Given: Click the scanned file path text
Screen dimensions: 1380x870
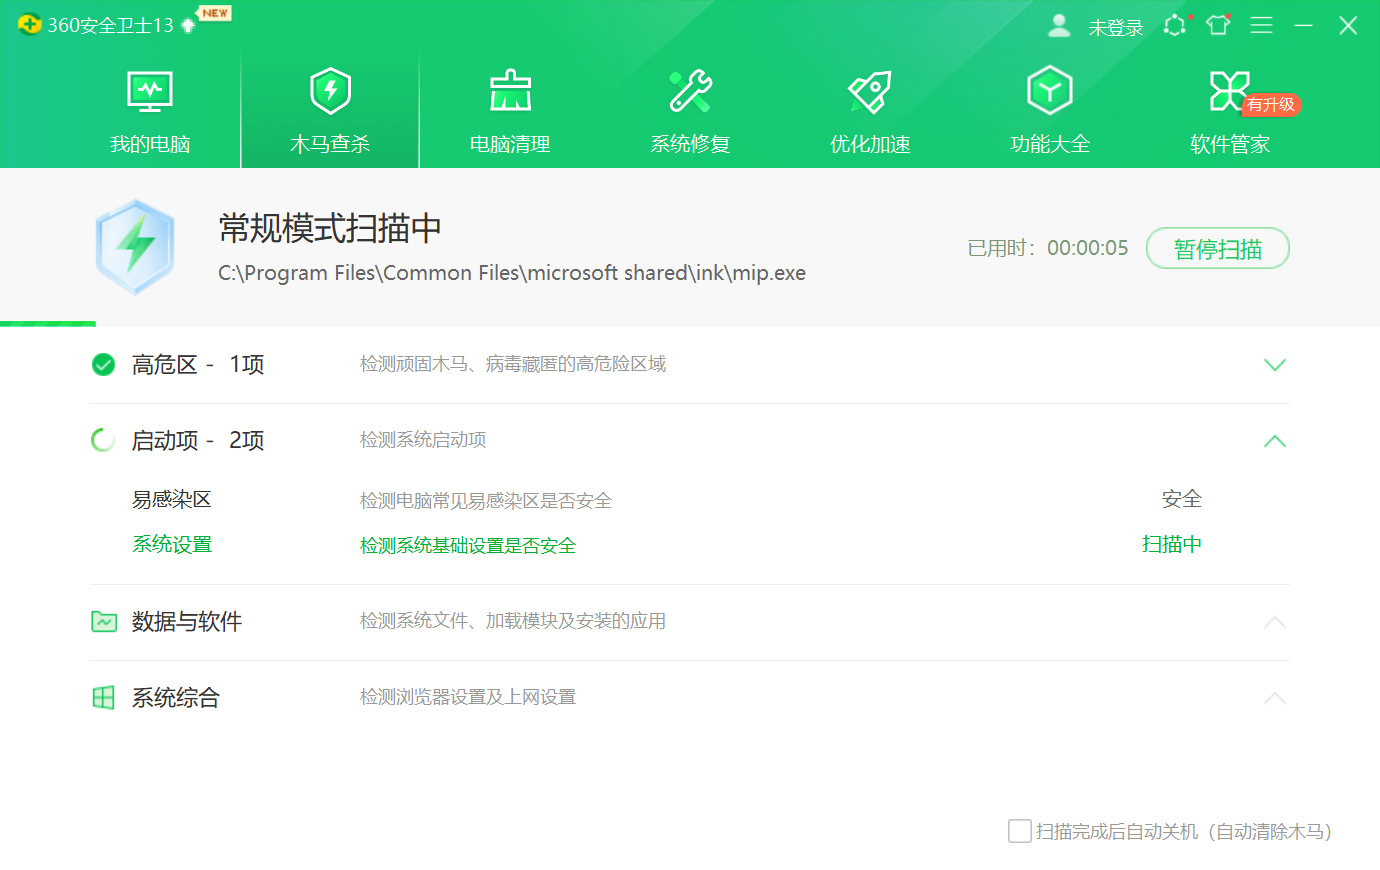Looking at the screenshot, I should 512,273.
